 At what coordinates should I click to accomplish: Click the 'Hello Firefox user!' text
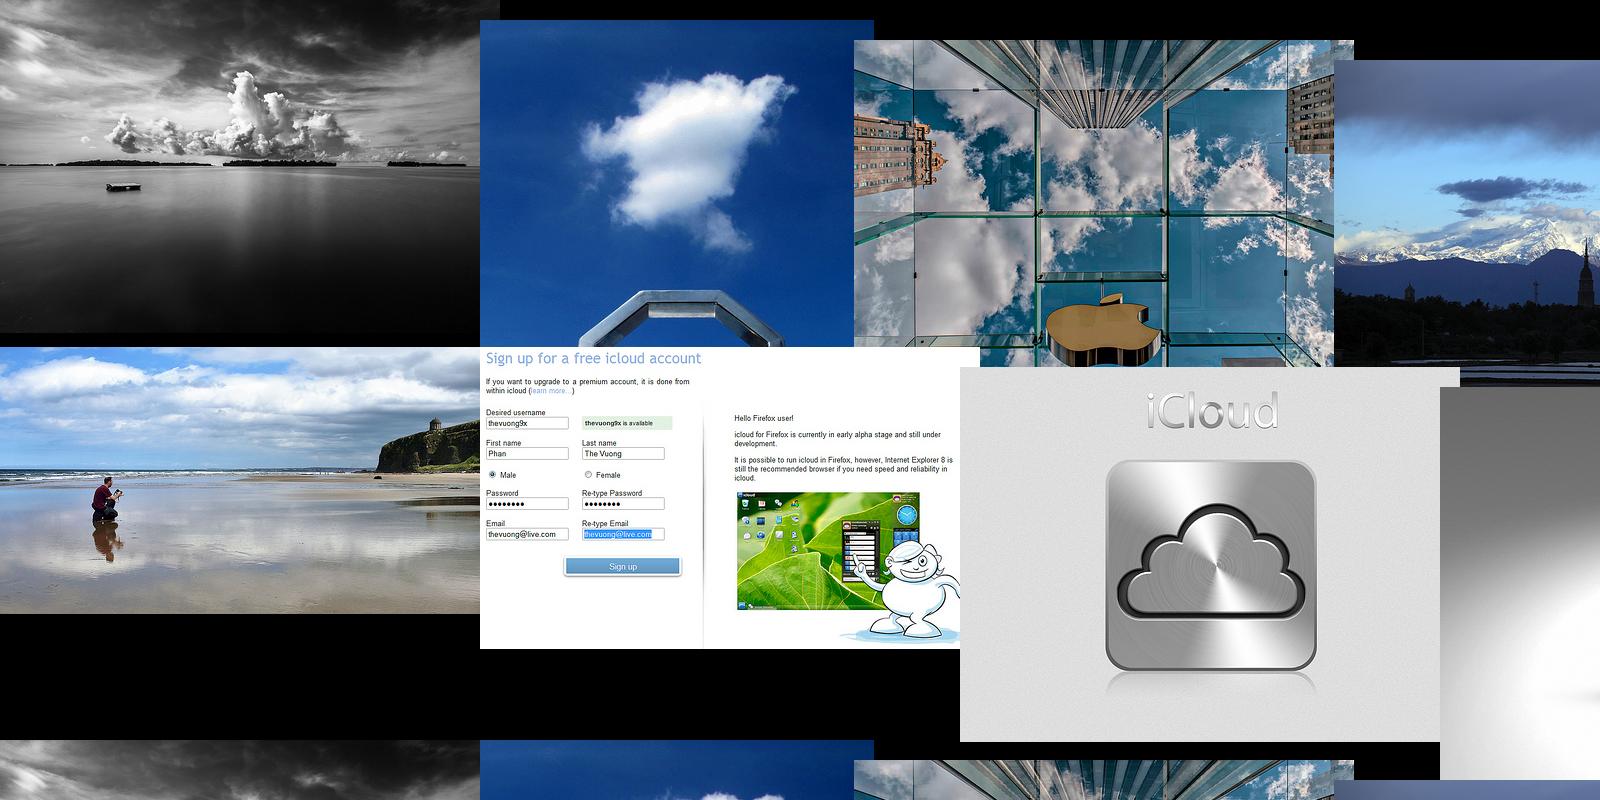[764, 418]
